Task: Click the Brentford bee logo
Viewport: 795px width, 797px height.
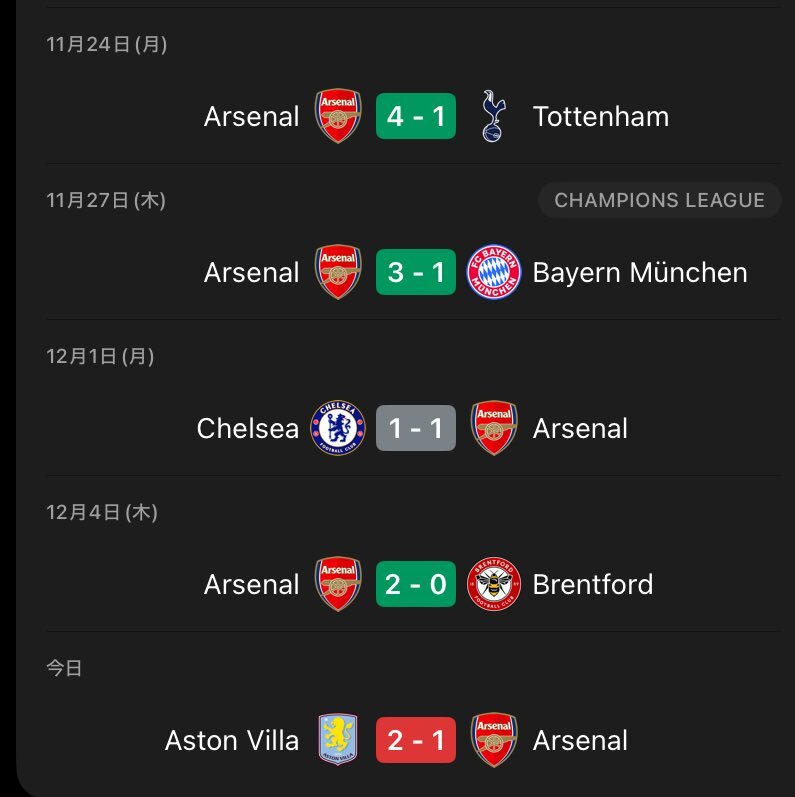Action: tap(494, 584)
